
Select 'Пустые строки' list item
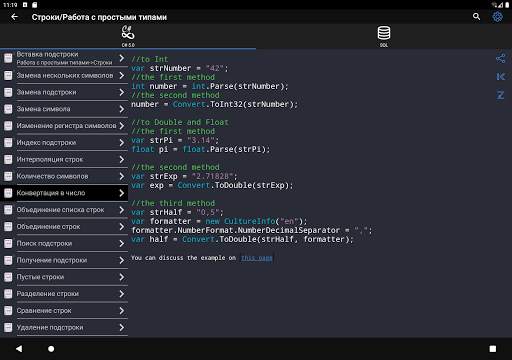[x=64, y=277]
